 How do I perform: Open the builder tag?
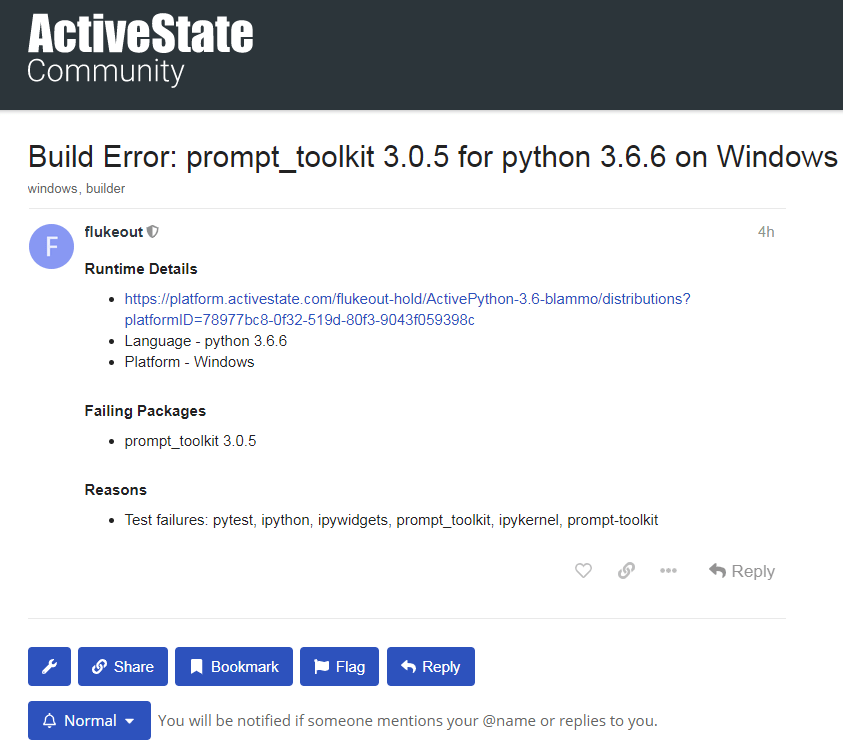105,189
